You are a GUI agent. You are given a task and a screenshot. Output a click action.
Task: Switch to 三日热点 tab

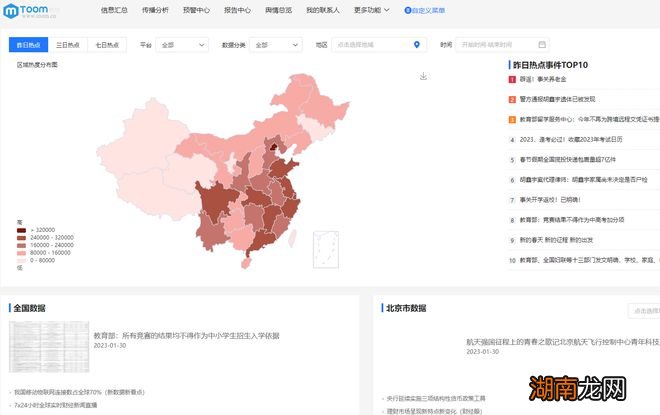(x=68, y=45)
